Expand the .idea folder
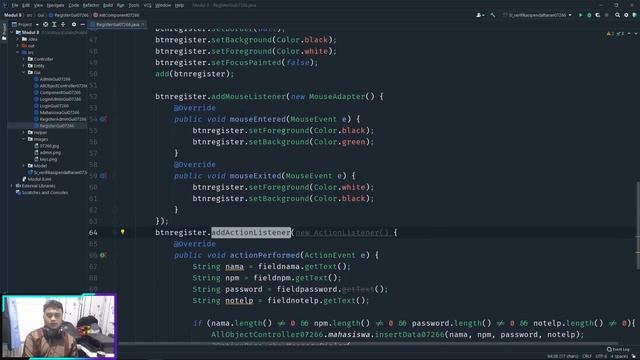 [x=18, y=39]
